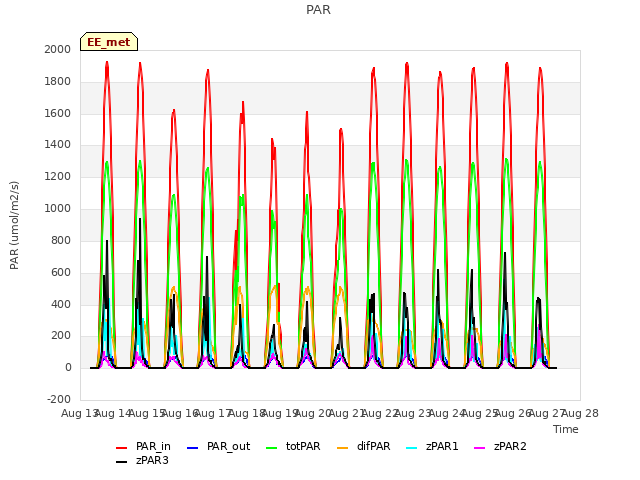Image resolution: width=640 pixels, height=480 pixels.
Task: Click the 1000 Y-axis tick value
Action: coord(58,208)
